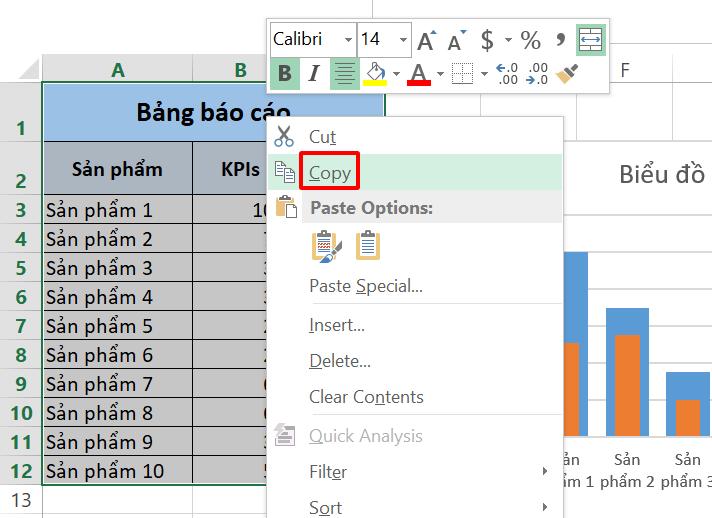
Task: Select column B header
Action: 241,69
